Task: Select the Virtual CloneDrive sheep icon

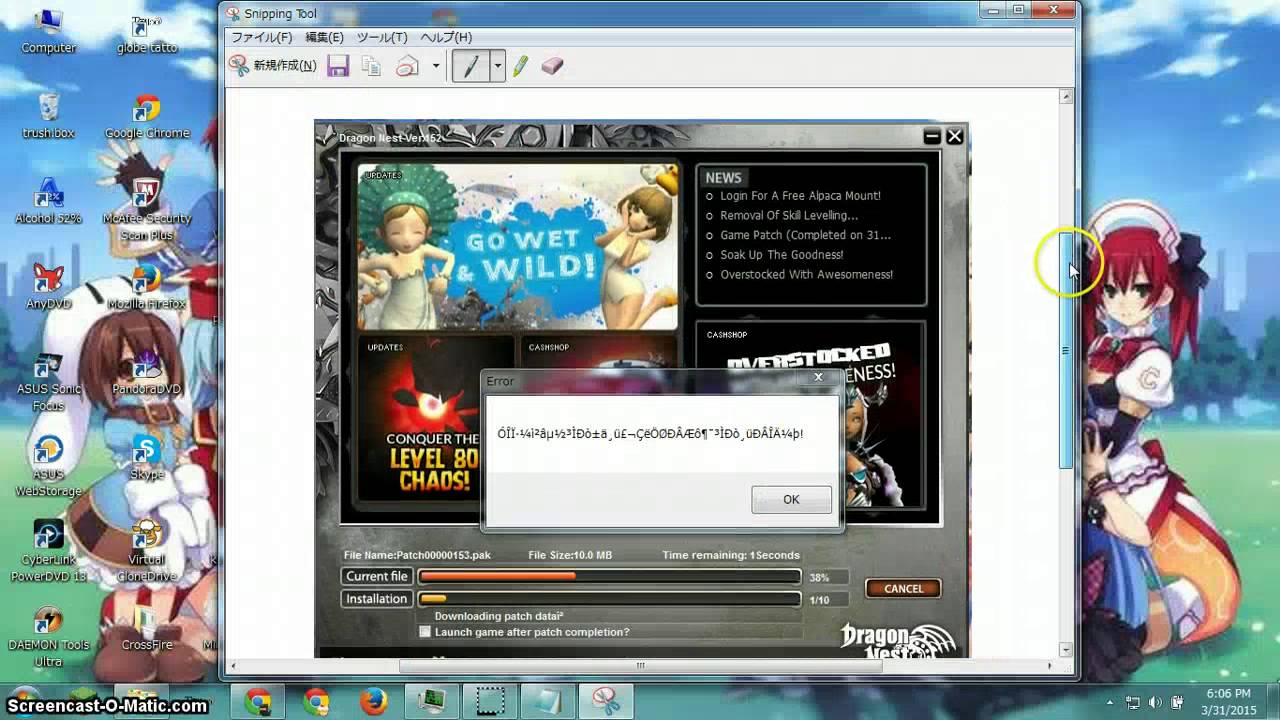Action: pos(147,551)
